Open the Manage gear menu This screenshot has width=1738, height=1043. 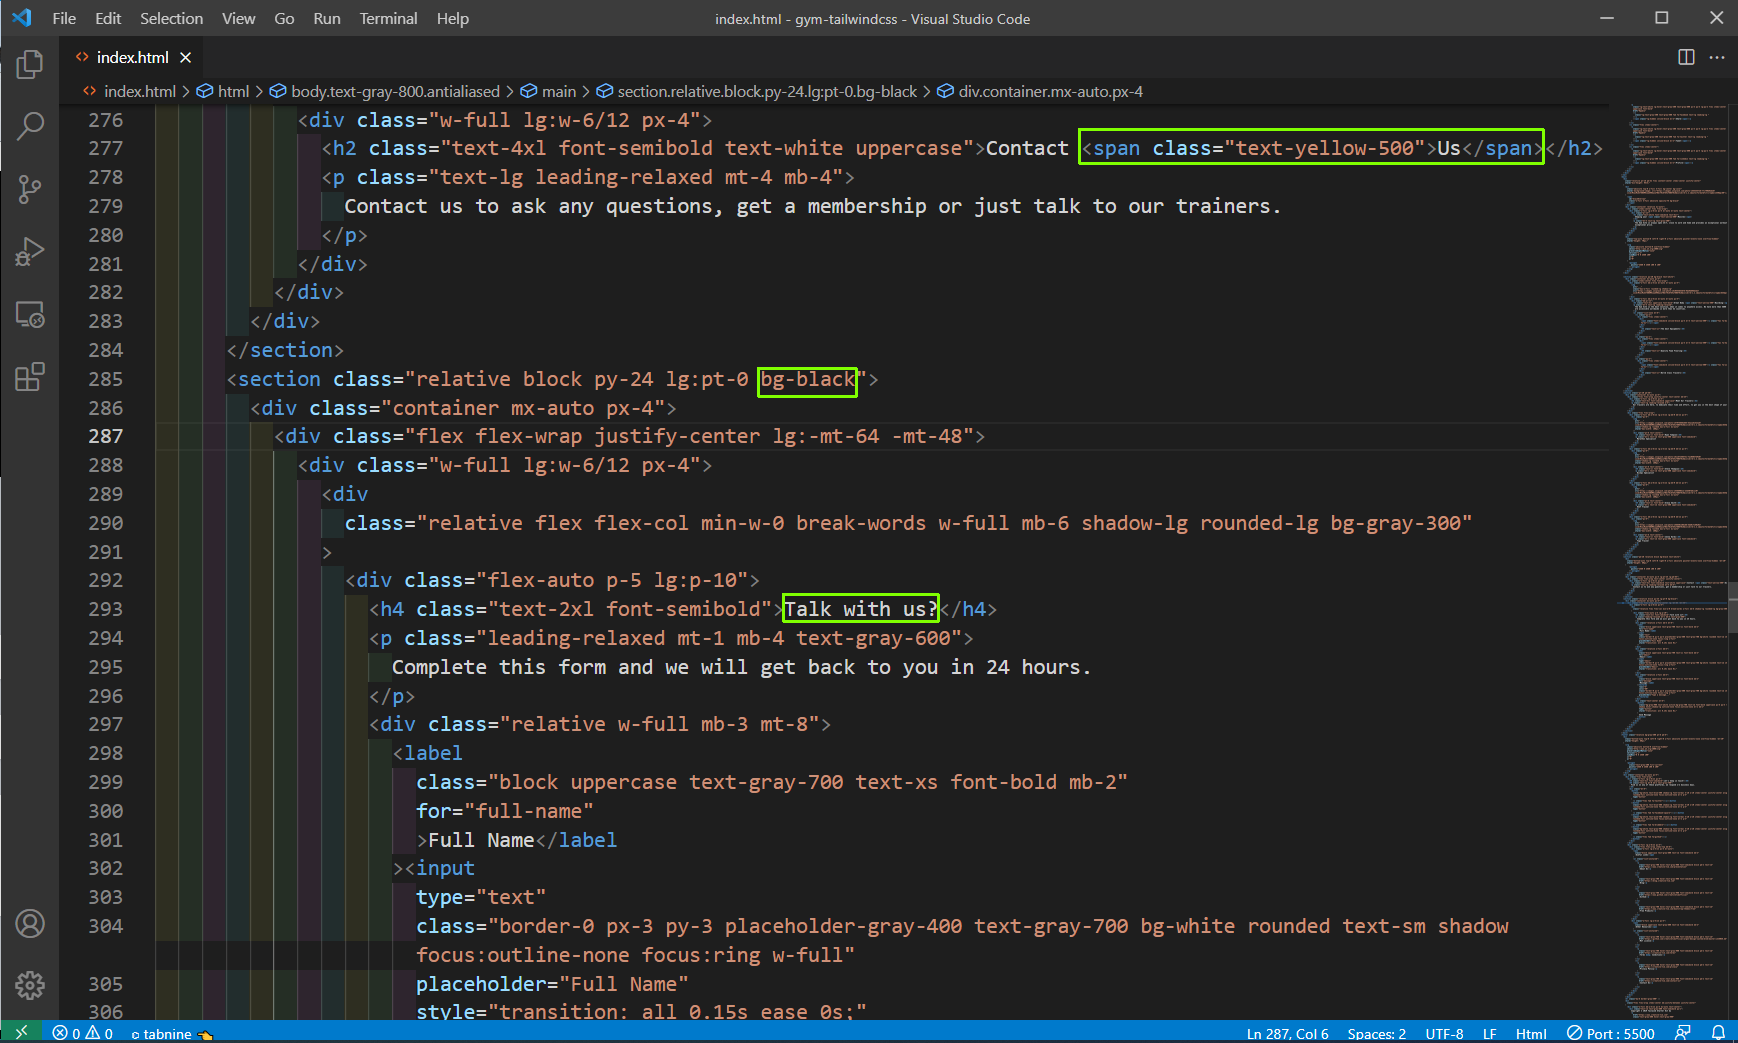coord(30,985)
